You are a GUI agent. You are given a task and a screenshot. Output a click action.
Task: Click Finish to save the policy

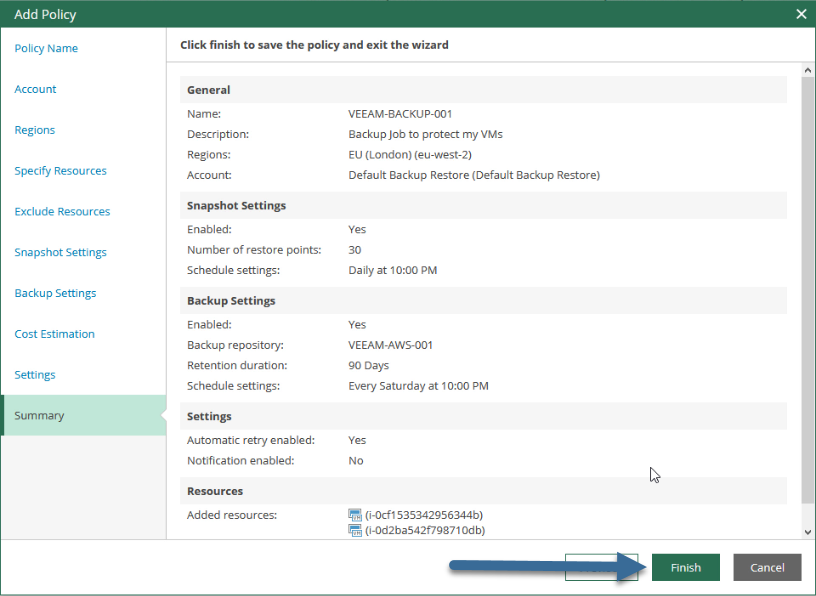click(x=685, y=567)
